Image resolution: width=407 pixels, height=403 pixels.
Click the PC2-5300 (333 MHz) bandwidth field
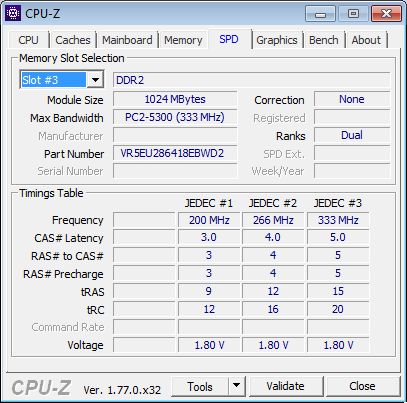175,117
